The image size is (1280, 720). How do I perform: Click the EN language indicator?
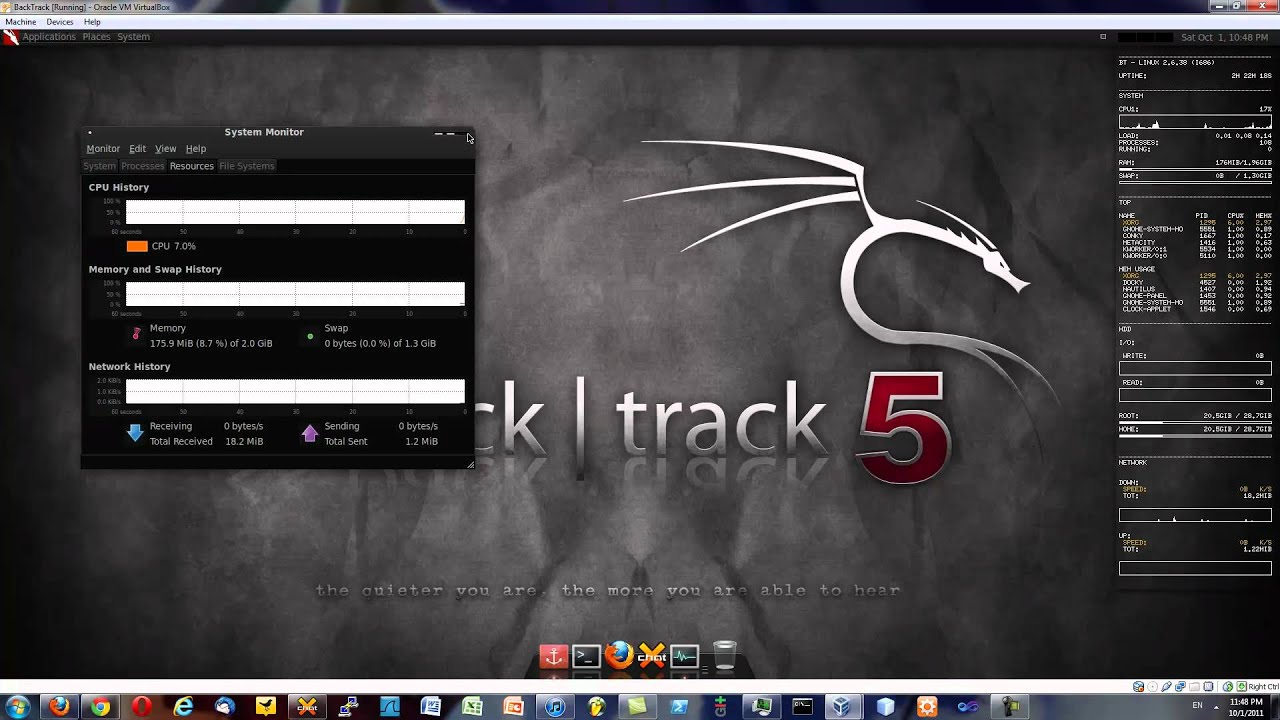pos(1198,706)
